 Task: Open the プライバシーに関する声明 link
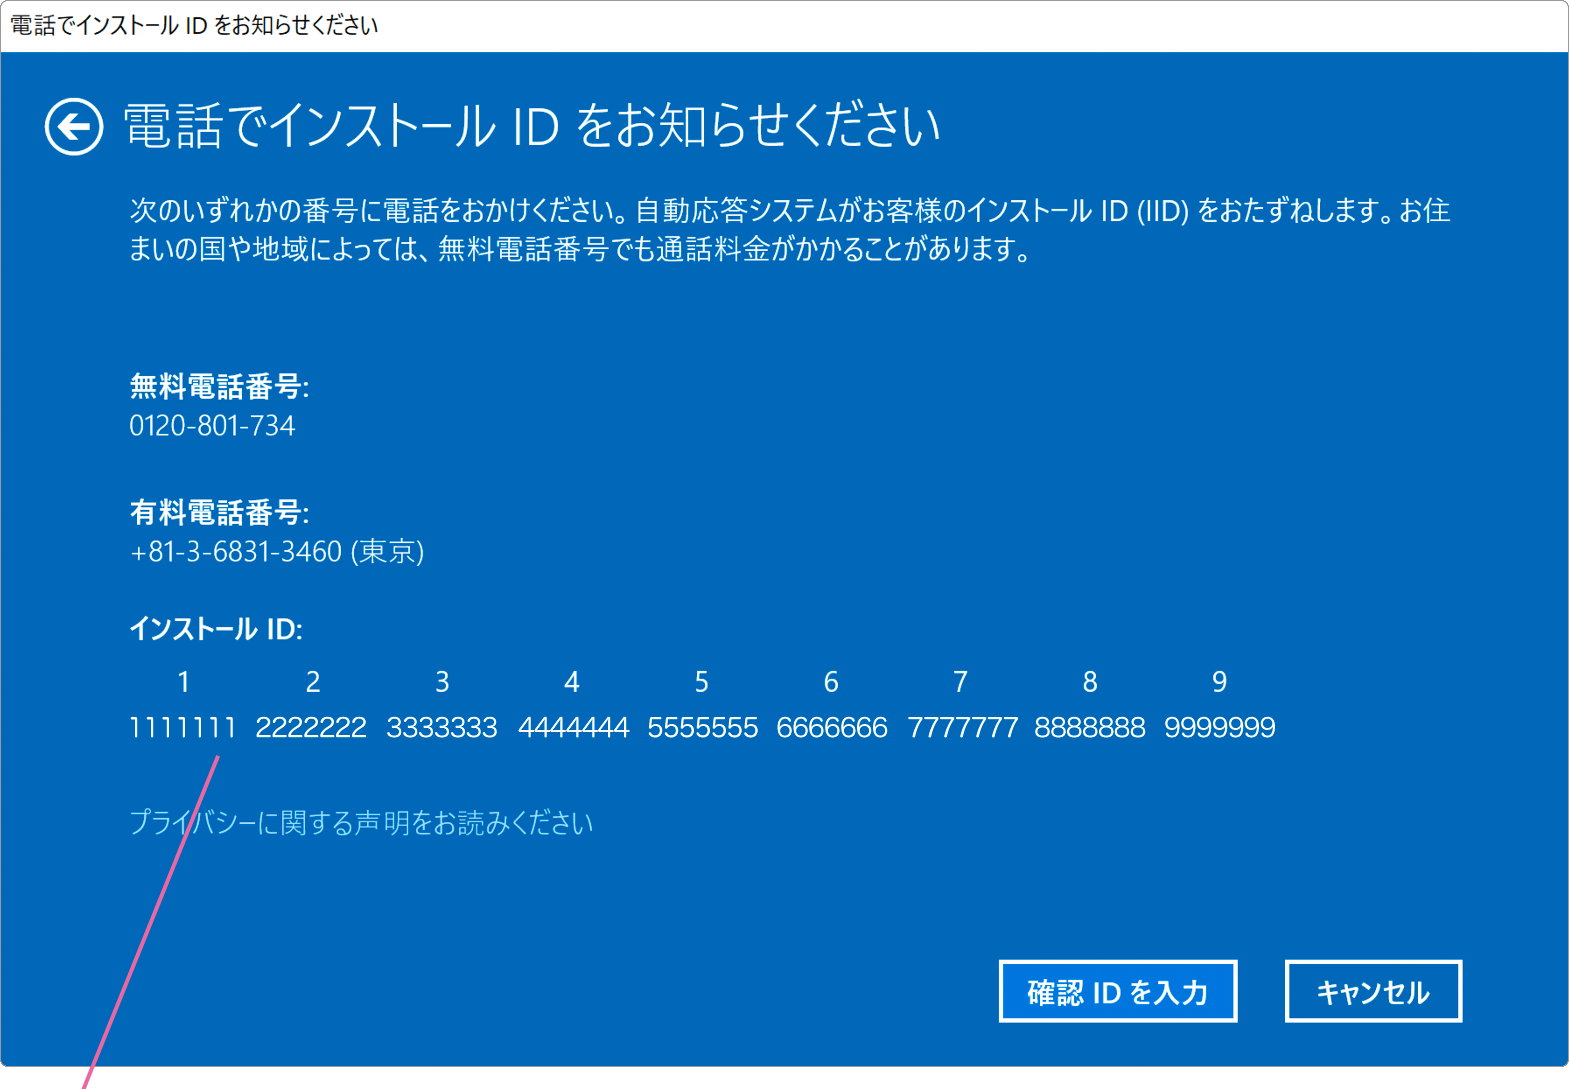tap(361, 823)
